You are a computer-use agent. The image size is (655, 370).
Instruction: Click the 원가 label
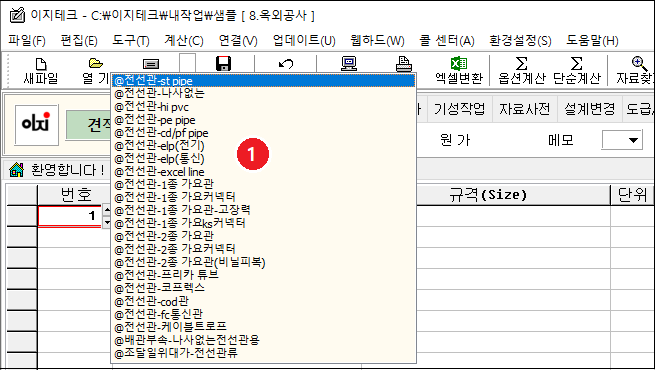(x=455, y=140)
